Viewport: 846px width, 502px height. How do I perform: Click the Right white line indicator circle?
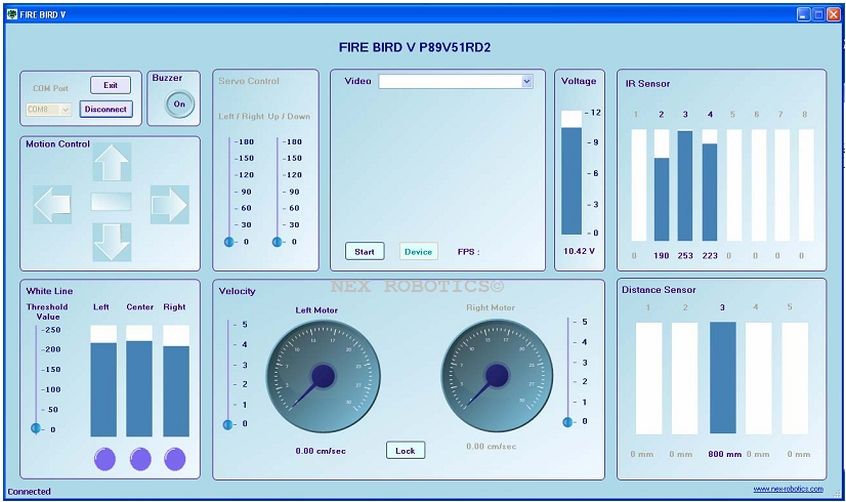pos(175,459)
